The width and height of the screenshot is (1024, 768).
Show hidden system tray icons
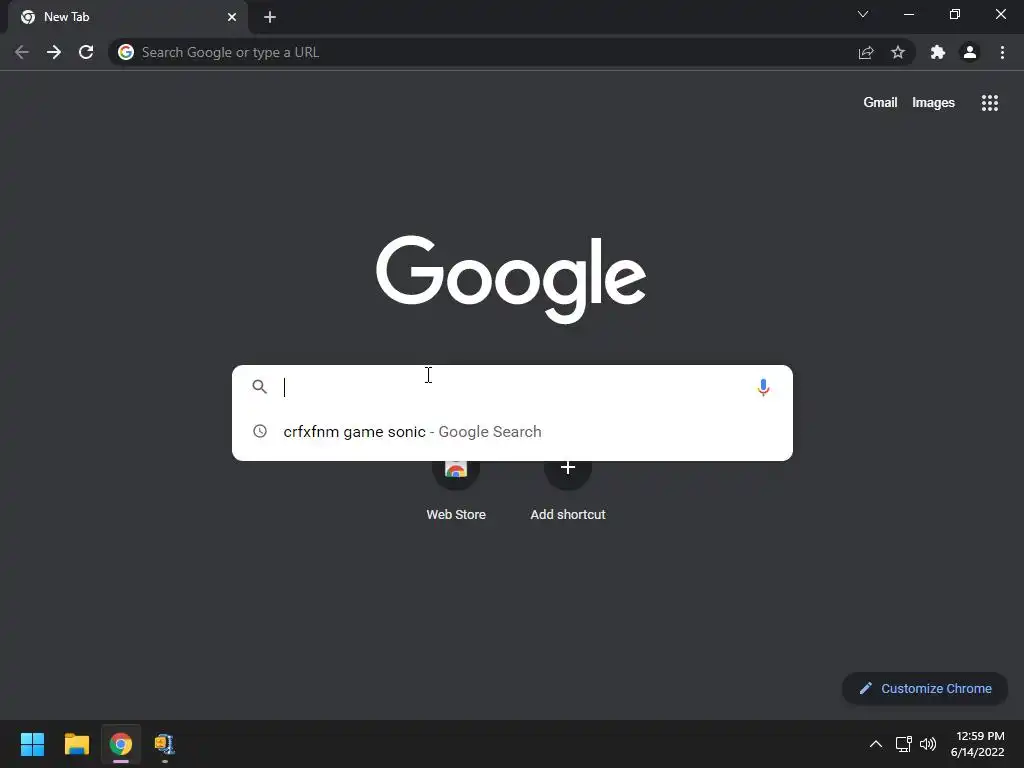876,744
